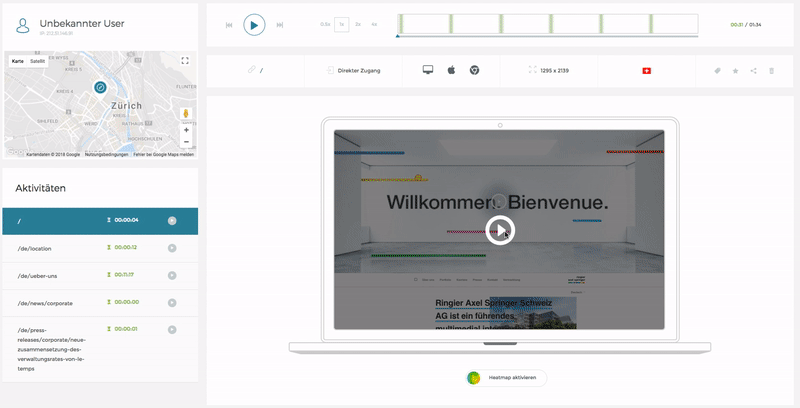The height and width of the screenshot is (408, 800).
Task: Skip to the next activity
Action: (x=280, y=24)
